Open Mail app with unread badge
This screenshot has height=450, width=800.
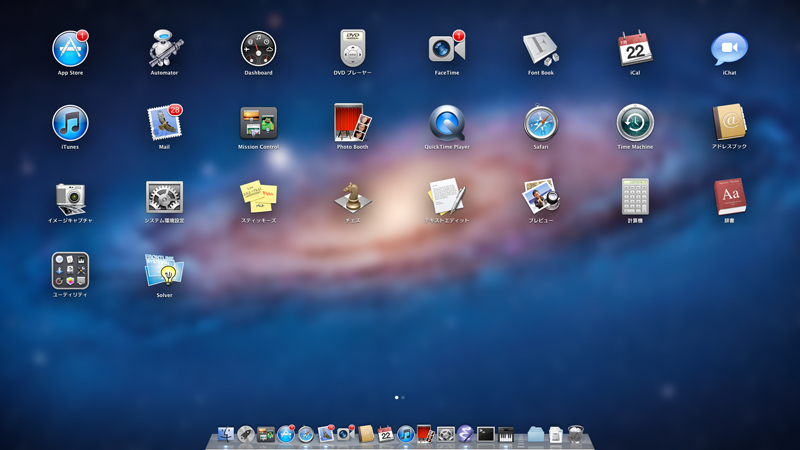pos(164,123)
